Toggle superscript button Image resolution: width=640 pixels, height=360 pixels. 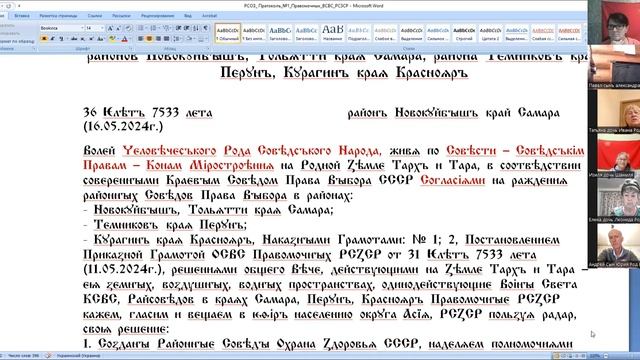pos(91,39)
